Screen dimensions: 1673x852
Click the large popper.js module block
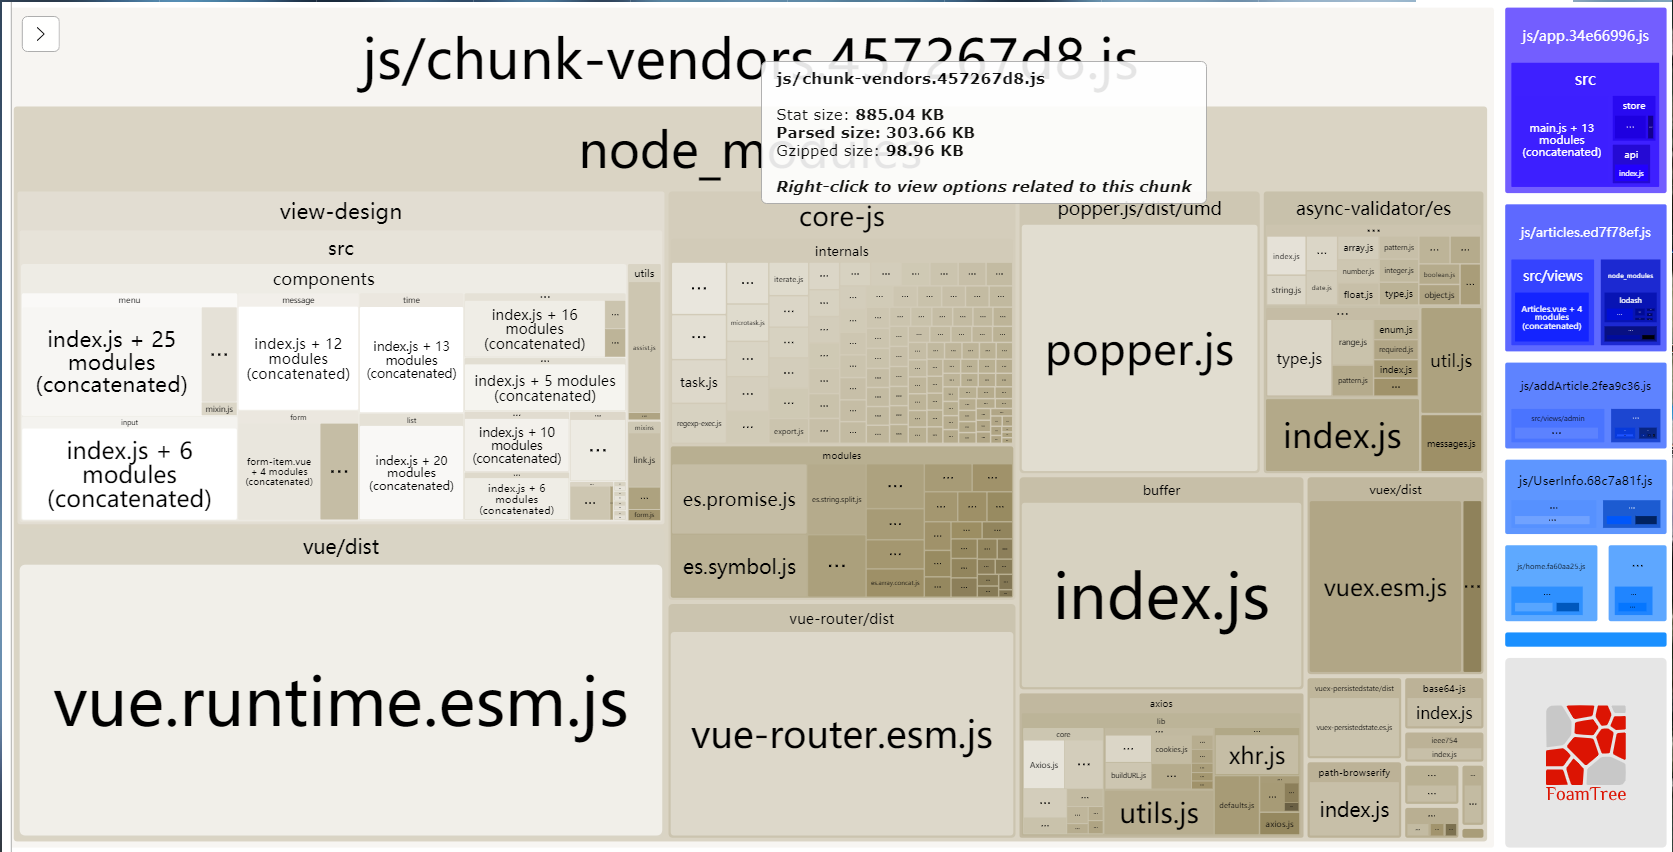(x=1139, y=348)
